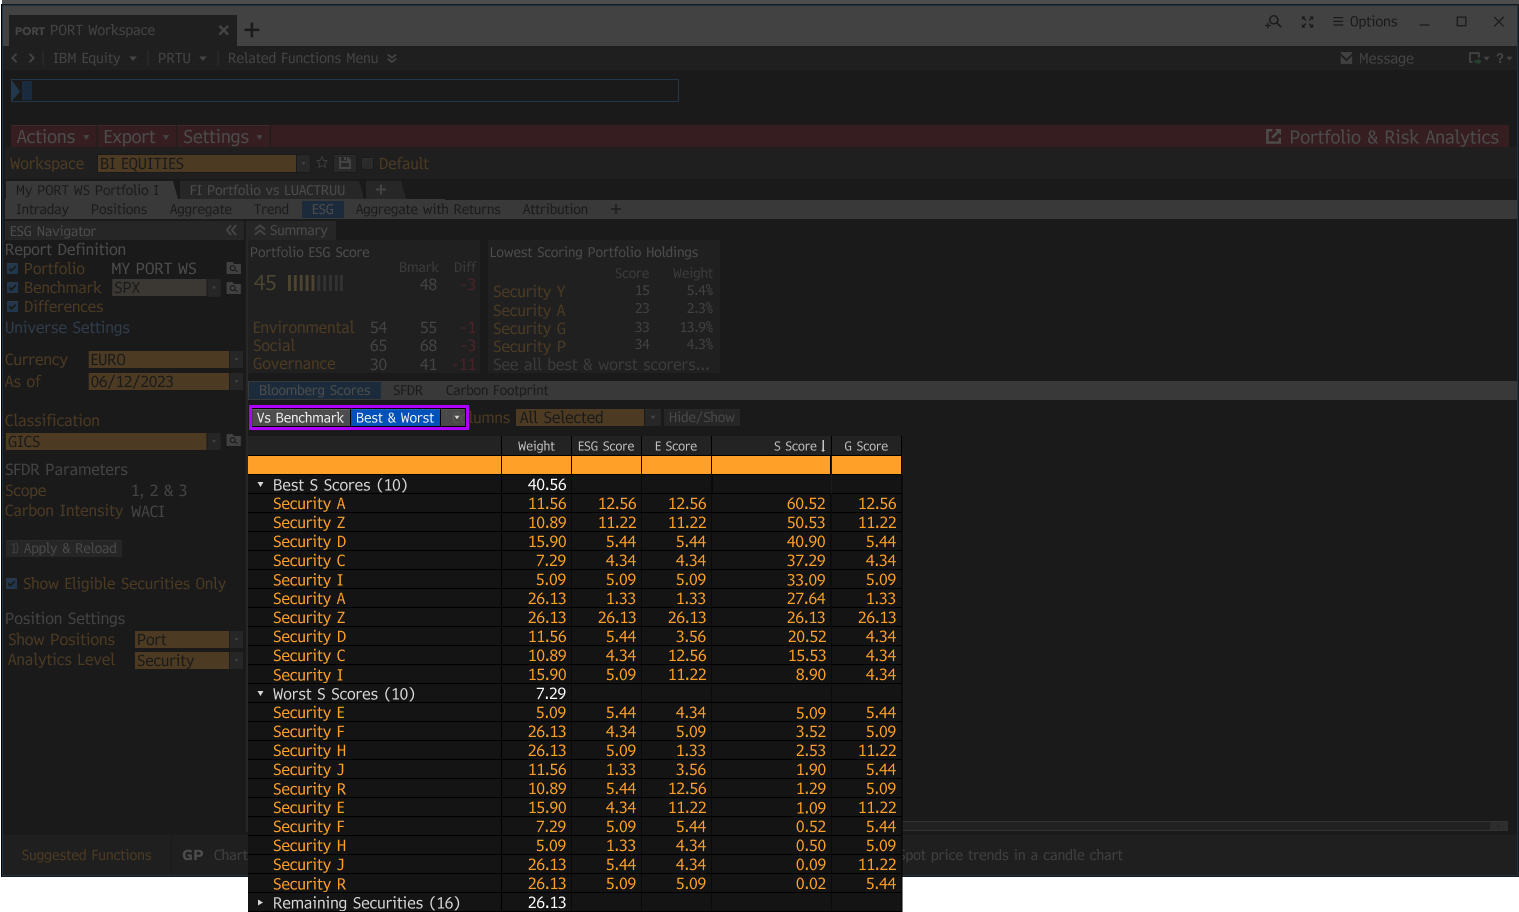Screen dimensions: 1519x912
Task: Click the command line input field
Action: click(x=345, y=91)
